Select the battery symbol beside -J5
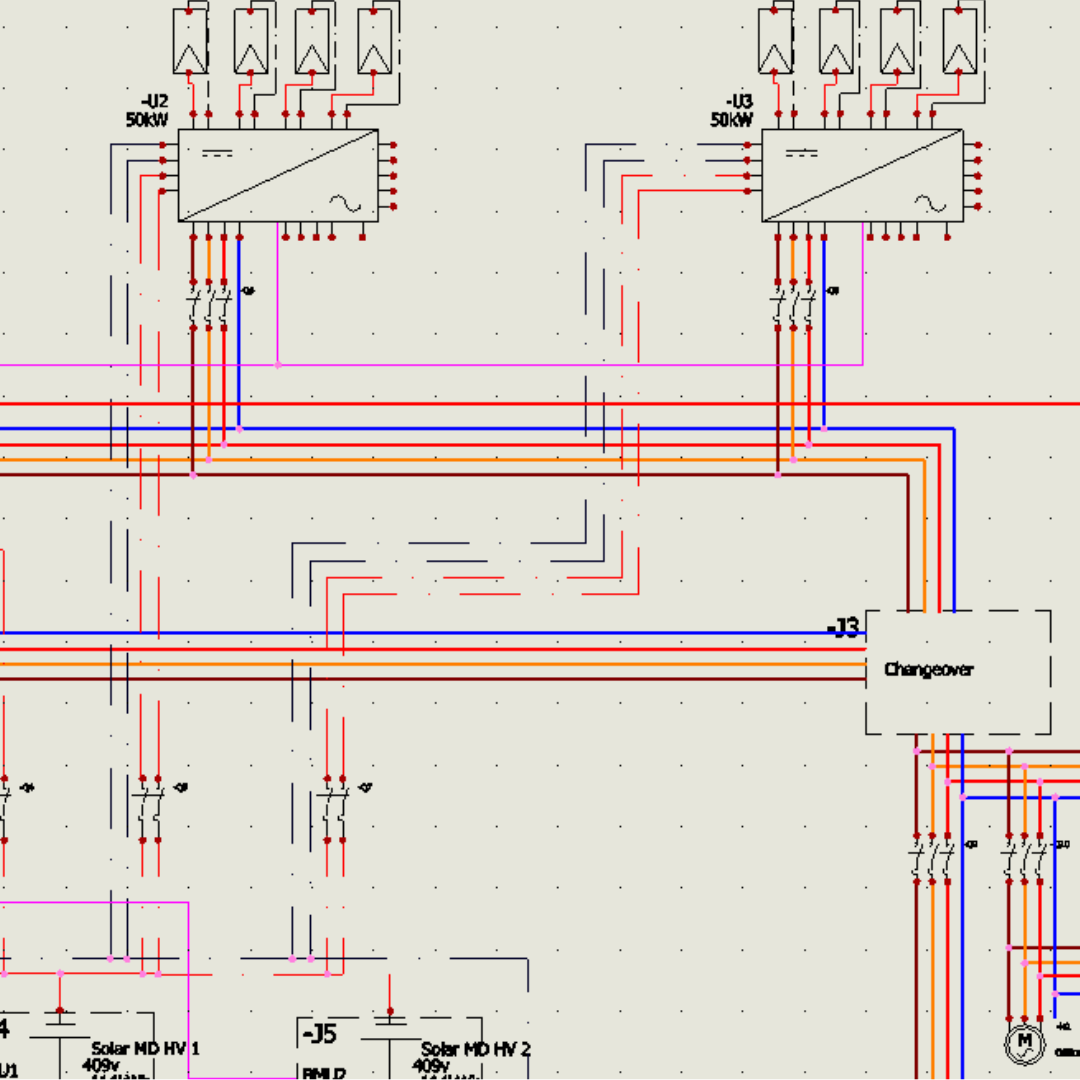Screen dimensions: 1080x1080 click(x=390, y=1017)
